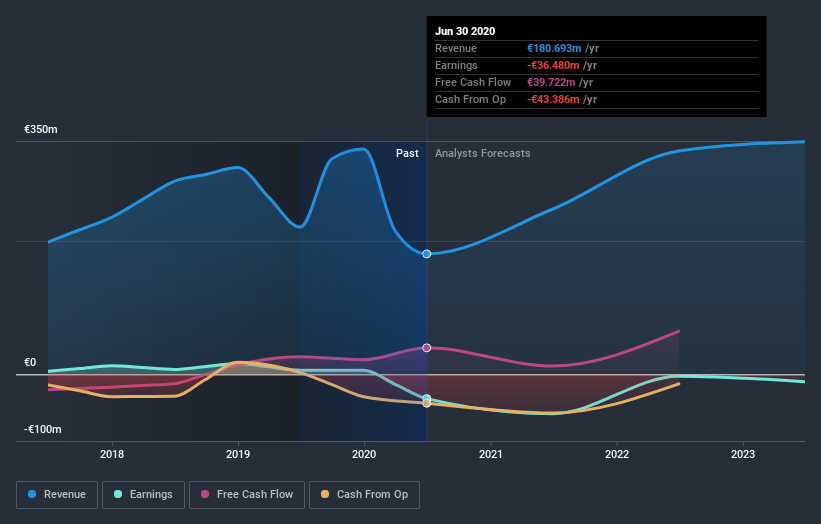Click the -€36.480m earnings value in tooltip

(553, 65)
